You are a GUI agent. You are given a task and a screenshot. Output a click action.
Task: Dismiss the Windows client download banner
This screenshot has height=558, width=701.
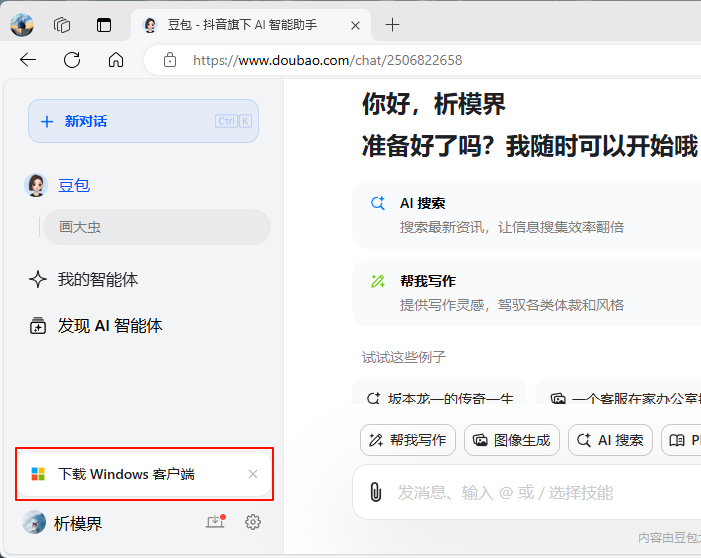point(253,474)
